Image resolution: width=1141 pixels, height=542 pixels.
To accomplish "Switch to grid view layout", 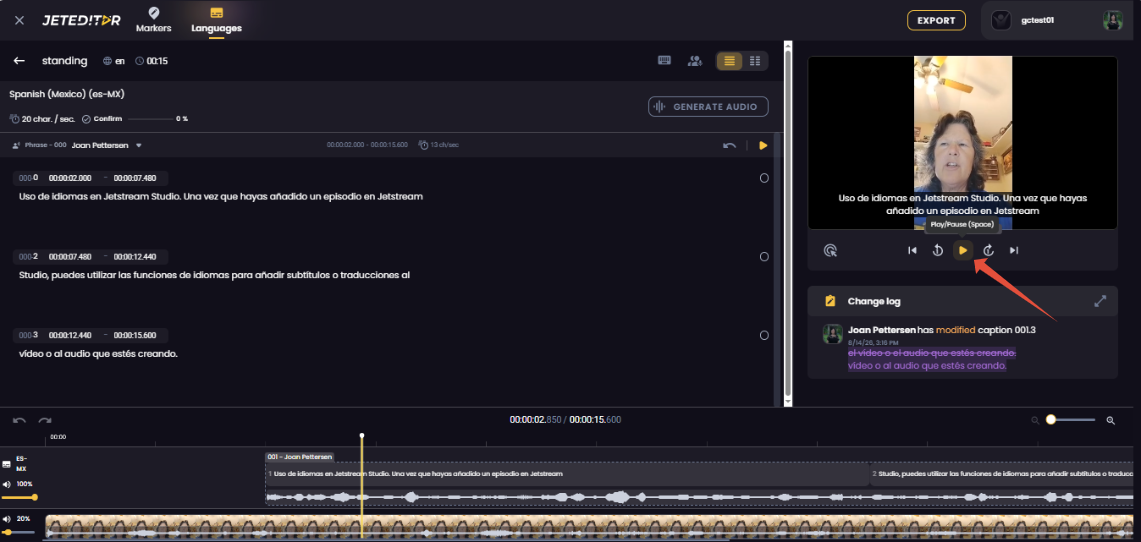I will (755, 61).
